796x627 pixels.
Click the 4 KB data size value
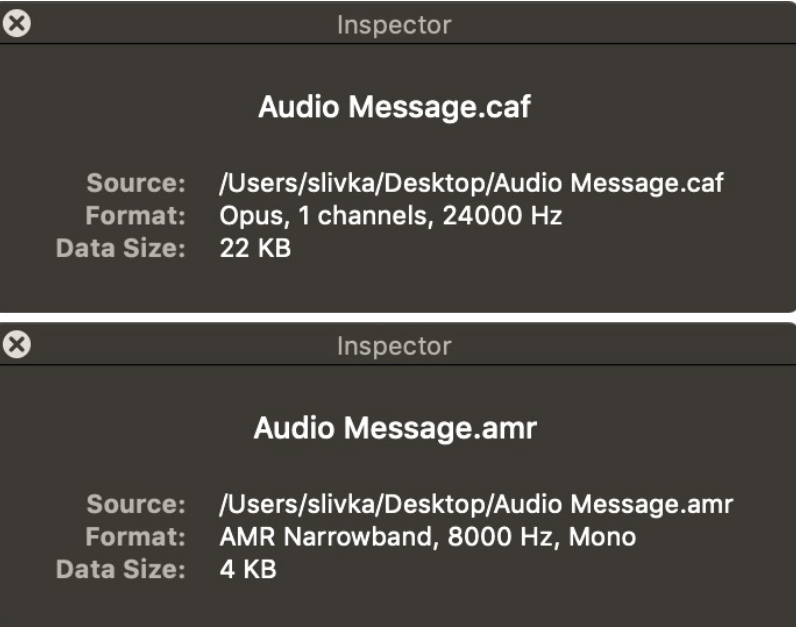[247, 570]
